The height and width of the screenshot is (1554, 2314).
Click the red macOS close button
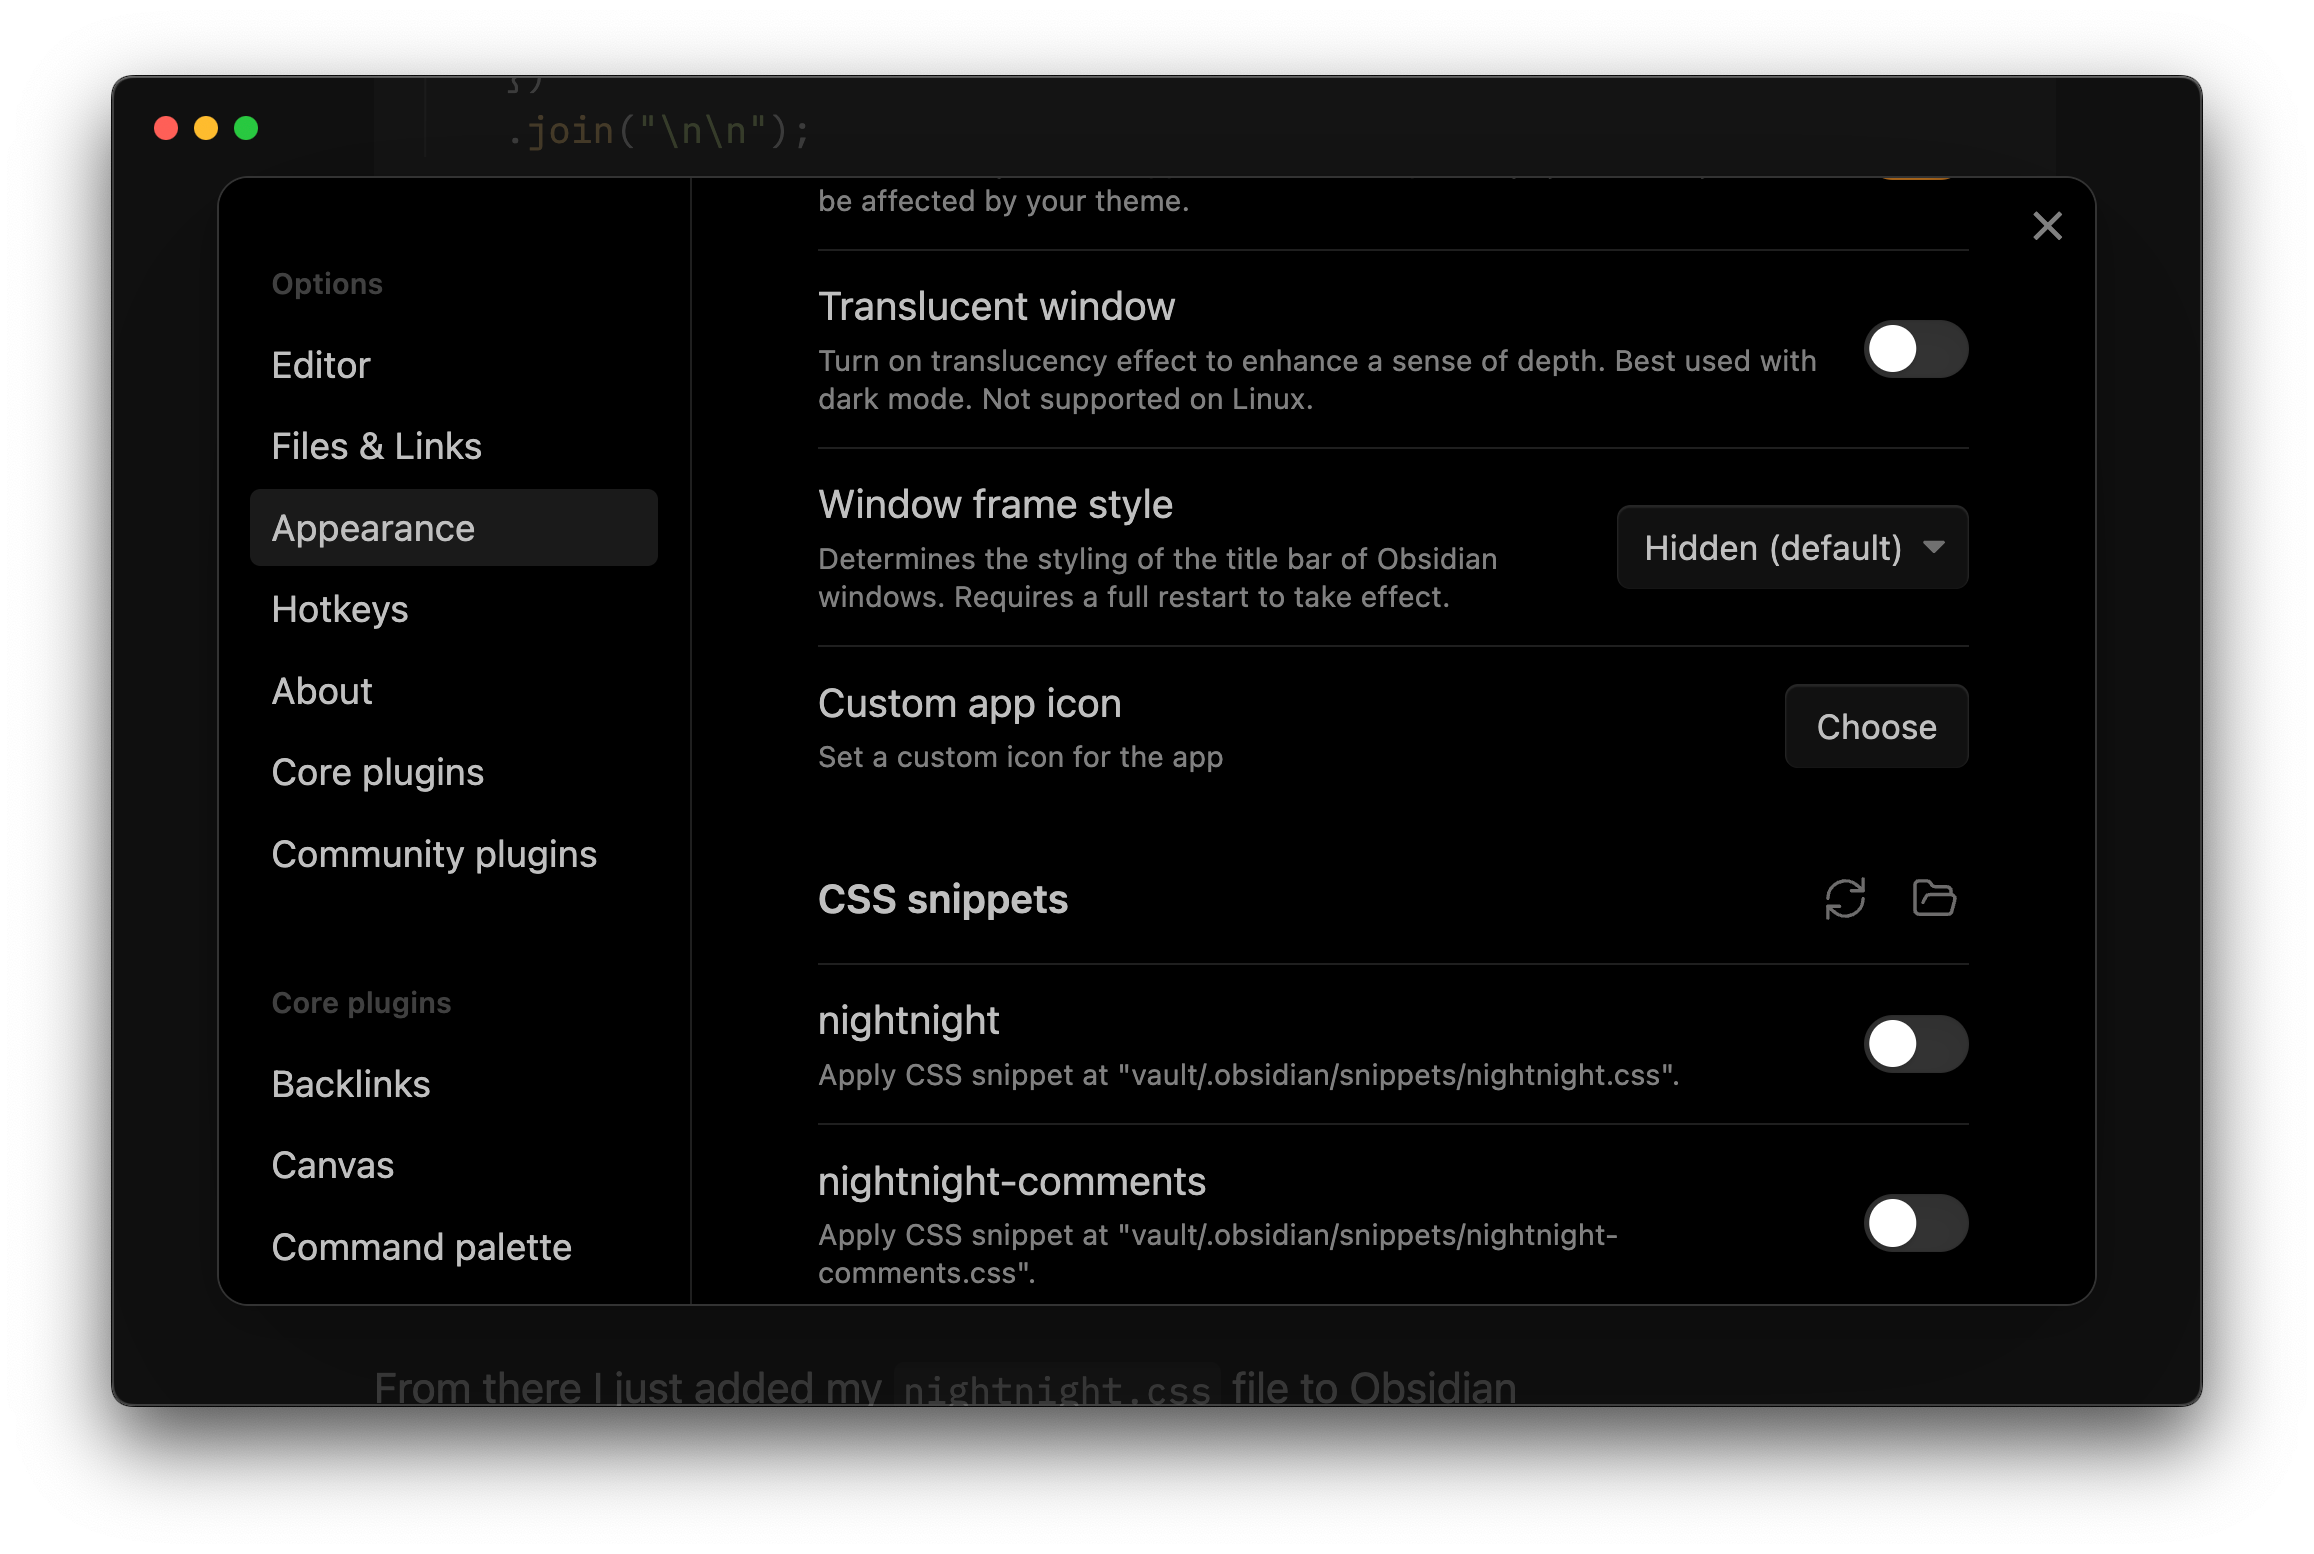[166, 128]
